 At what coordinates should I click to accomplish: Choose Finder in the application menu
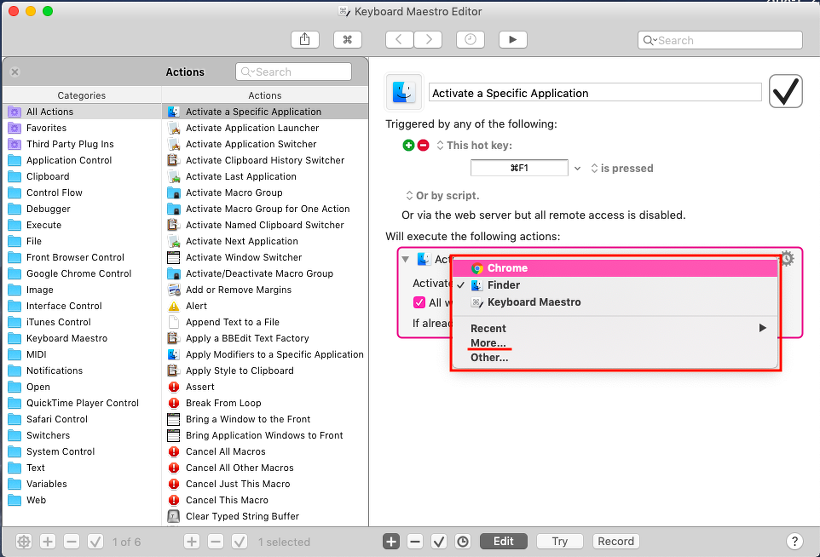[x=616, y=285]
